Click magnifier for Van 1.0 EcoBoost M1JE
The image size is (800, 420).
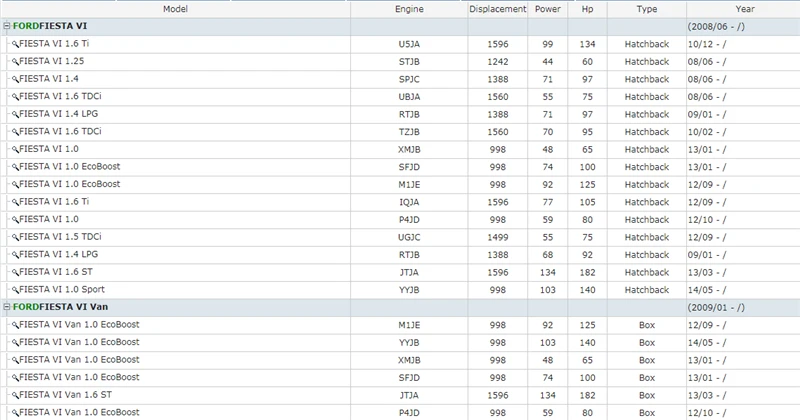(x=15, y=325)
